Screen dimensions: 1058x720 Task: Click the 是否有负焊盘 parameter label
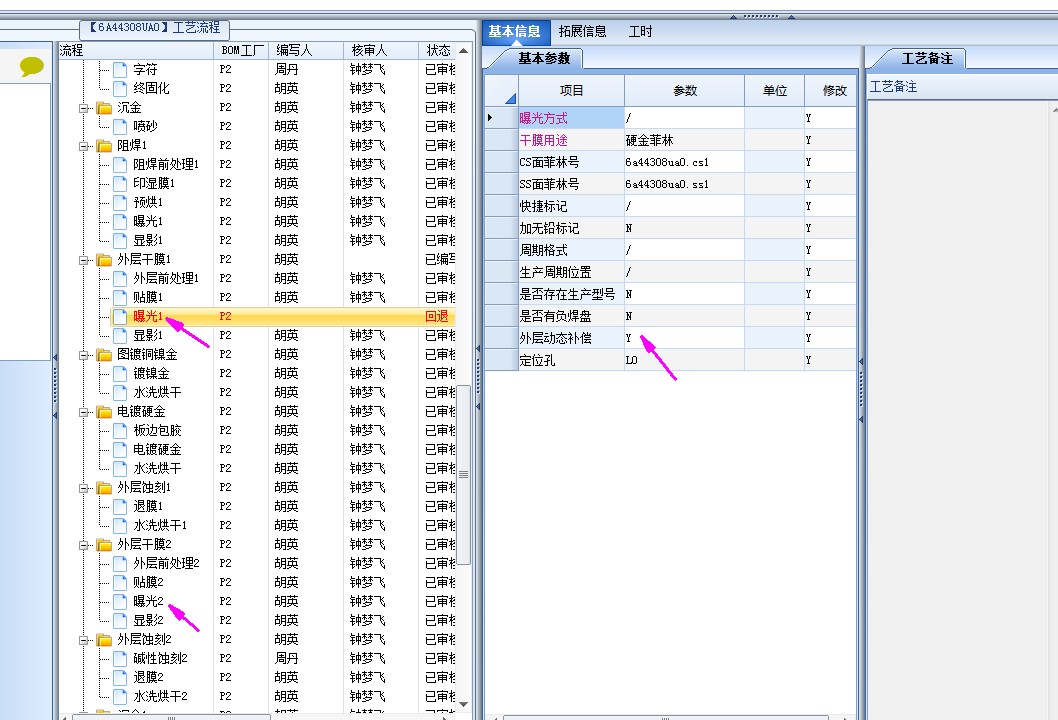(555, 316)
